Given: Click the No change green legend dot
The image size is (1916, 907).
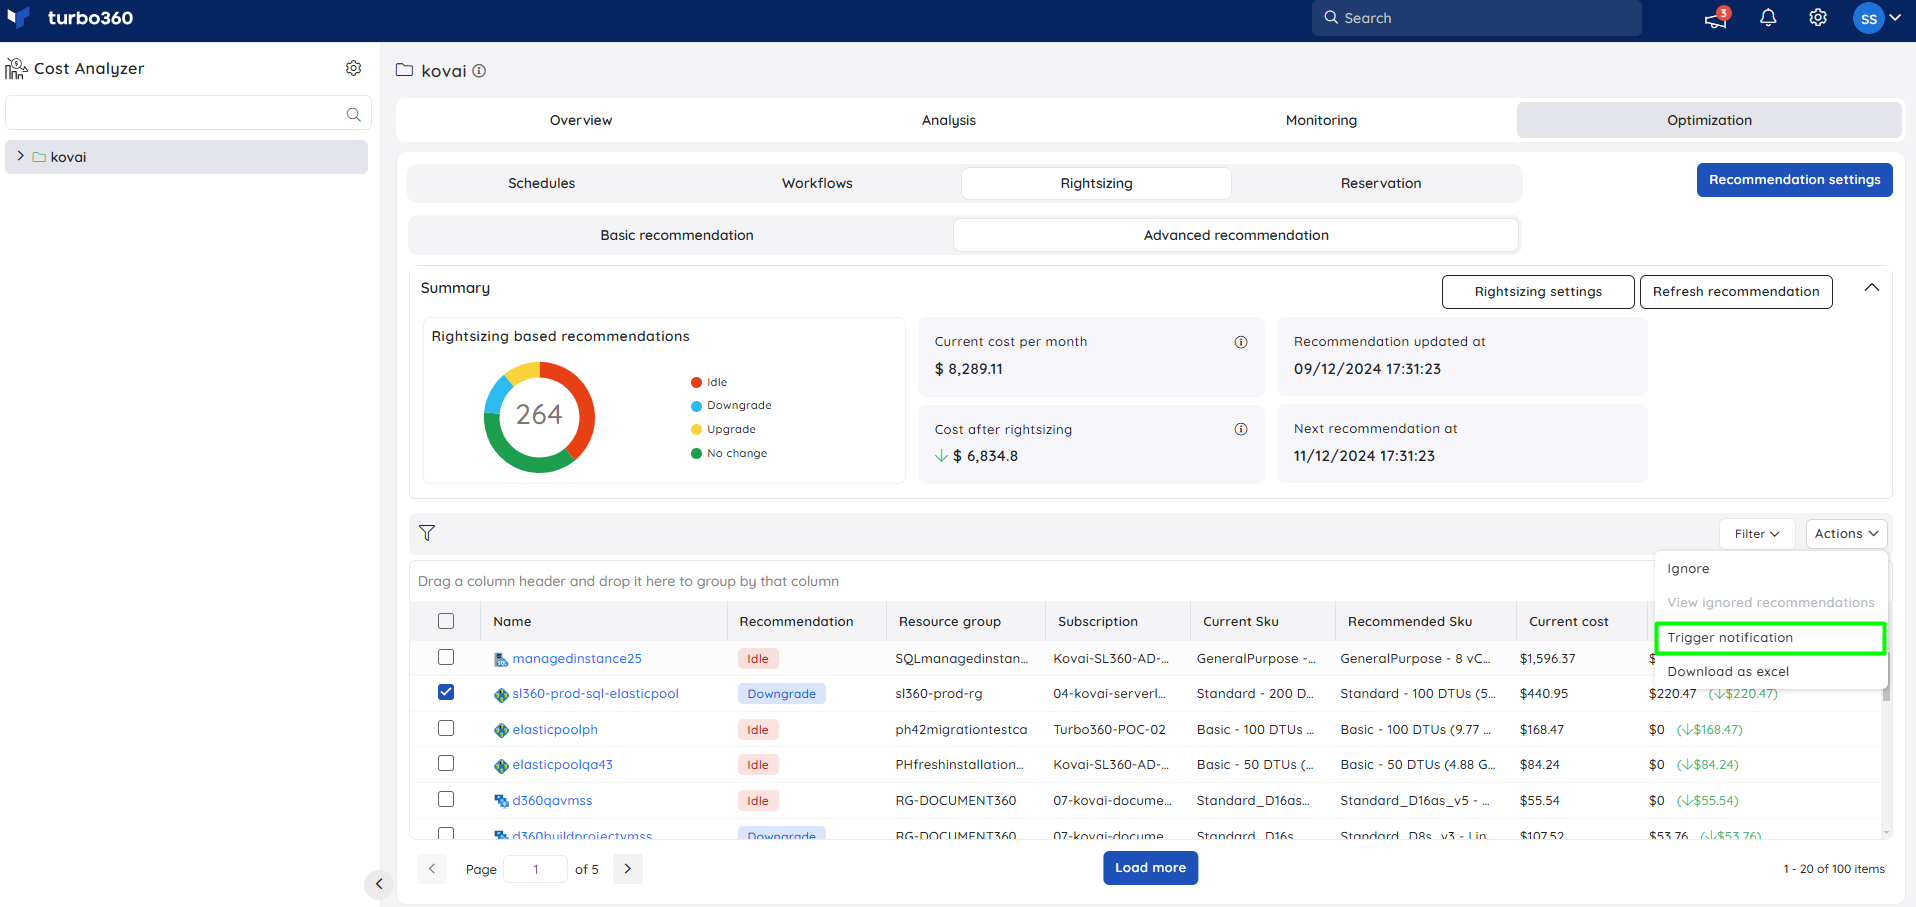Looking at the screenshot, I should tap(696, 454).
